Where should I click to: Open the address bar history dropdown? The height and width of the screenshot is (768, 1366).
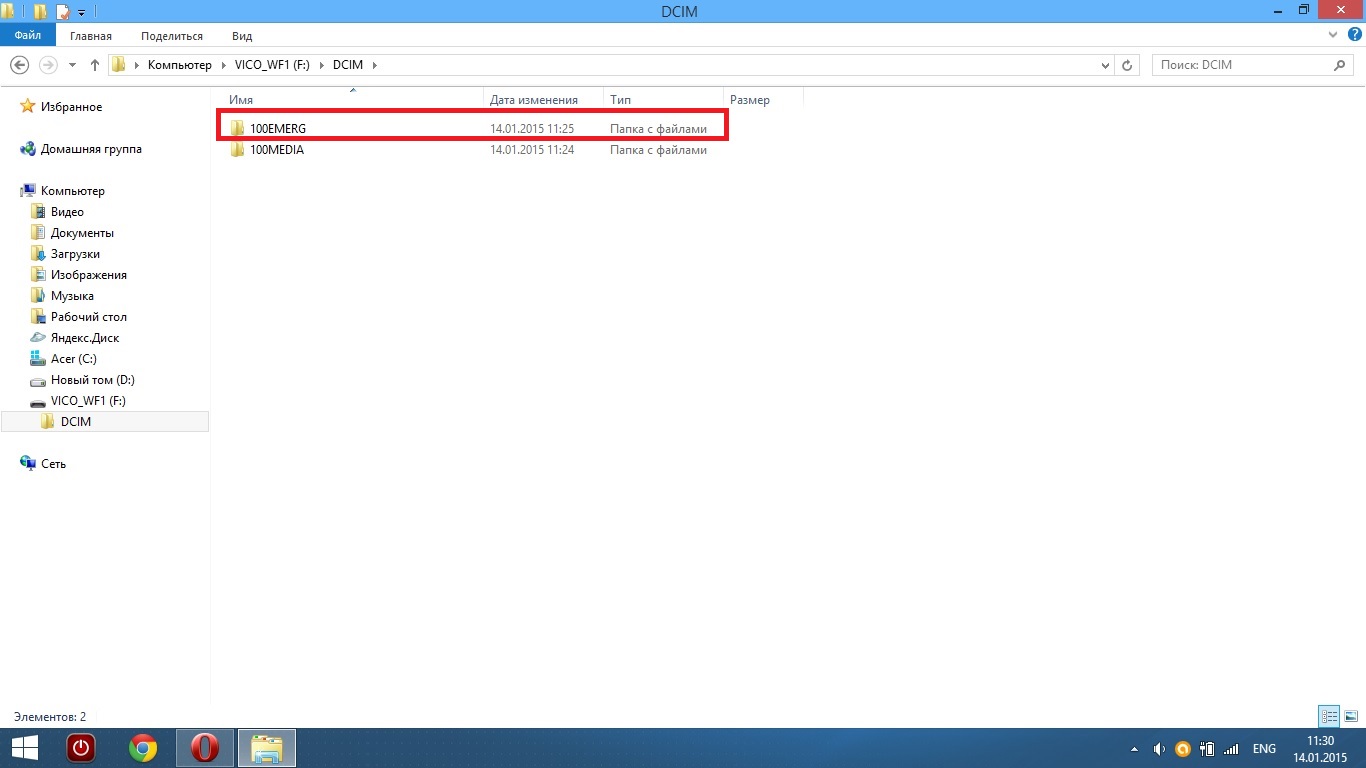coord(1104,65)
